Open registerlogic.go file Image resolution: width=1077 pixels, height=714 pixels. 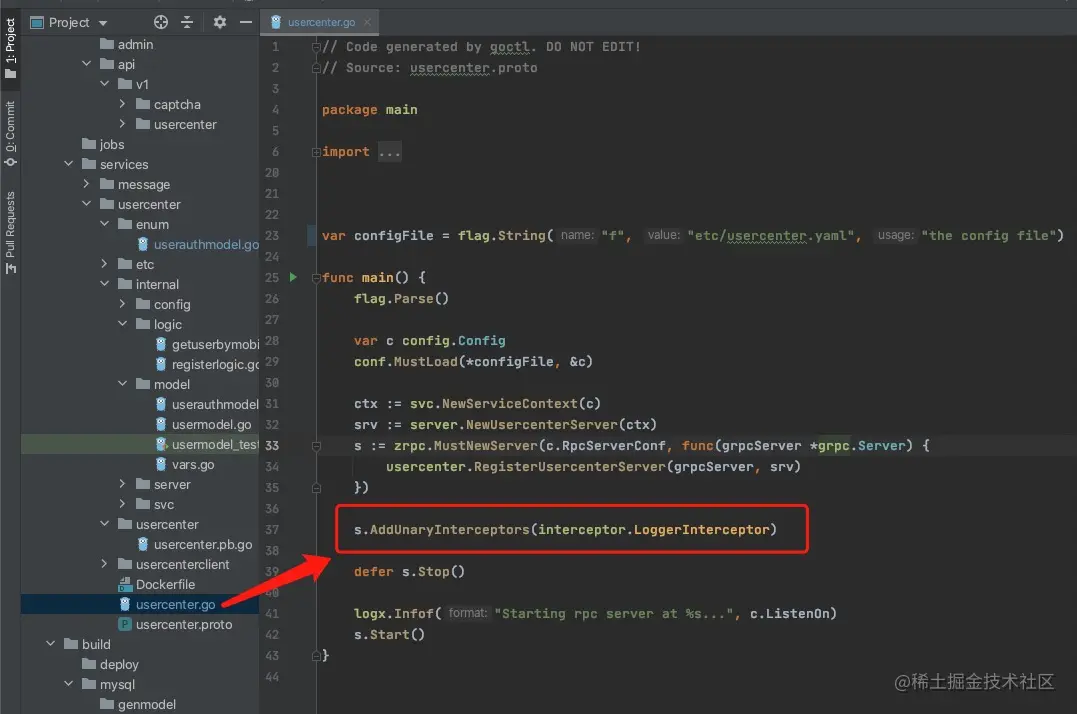207,365
